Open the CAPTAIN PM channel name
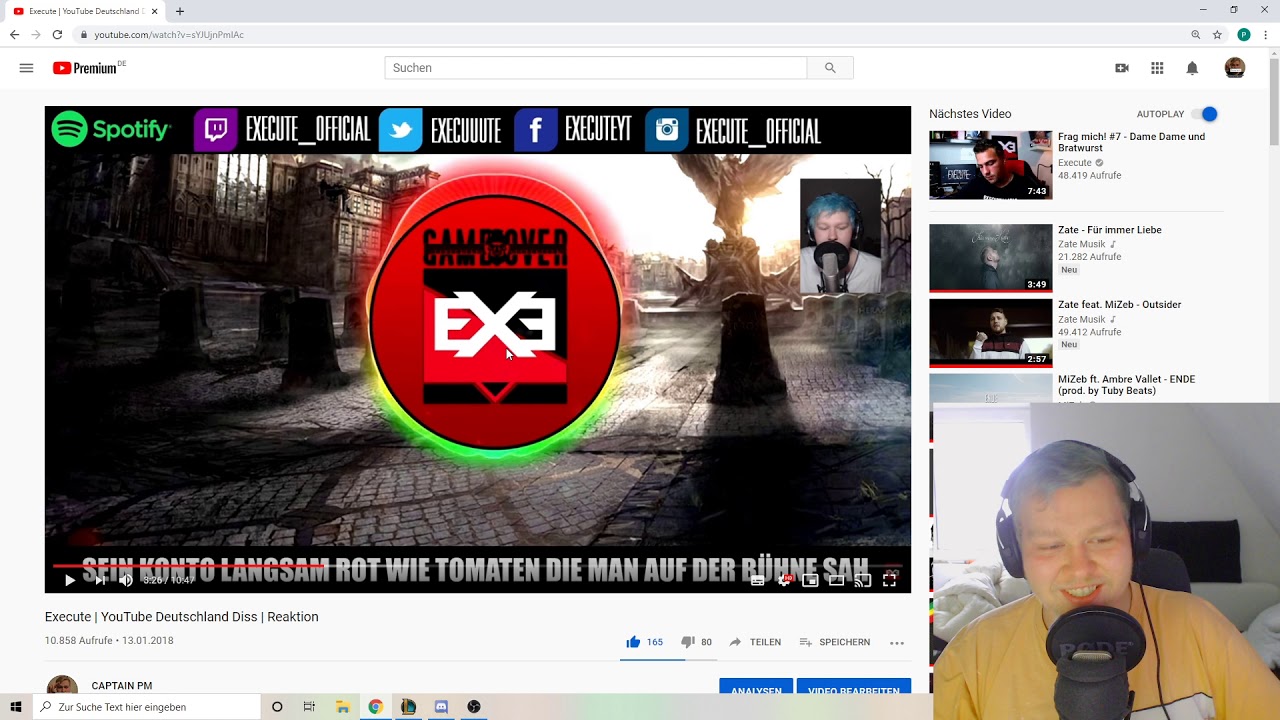Screen dimensions: 1280x720 (122, 686)
